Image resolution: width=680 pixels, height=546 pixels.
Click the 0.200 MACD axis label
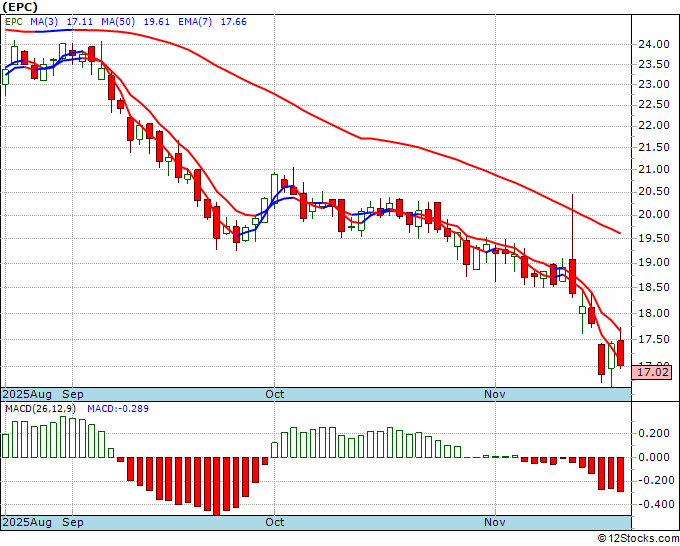point(654,433)
